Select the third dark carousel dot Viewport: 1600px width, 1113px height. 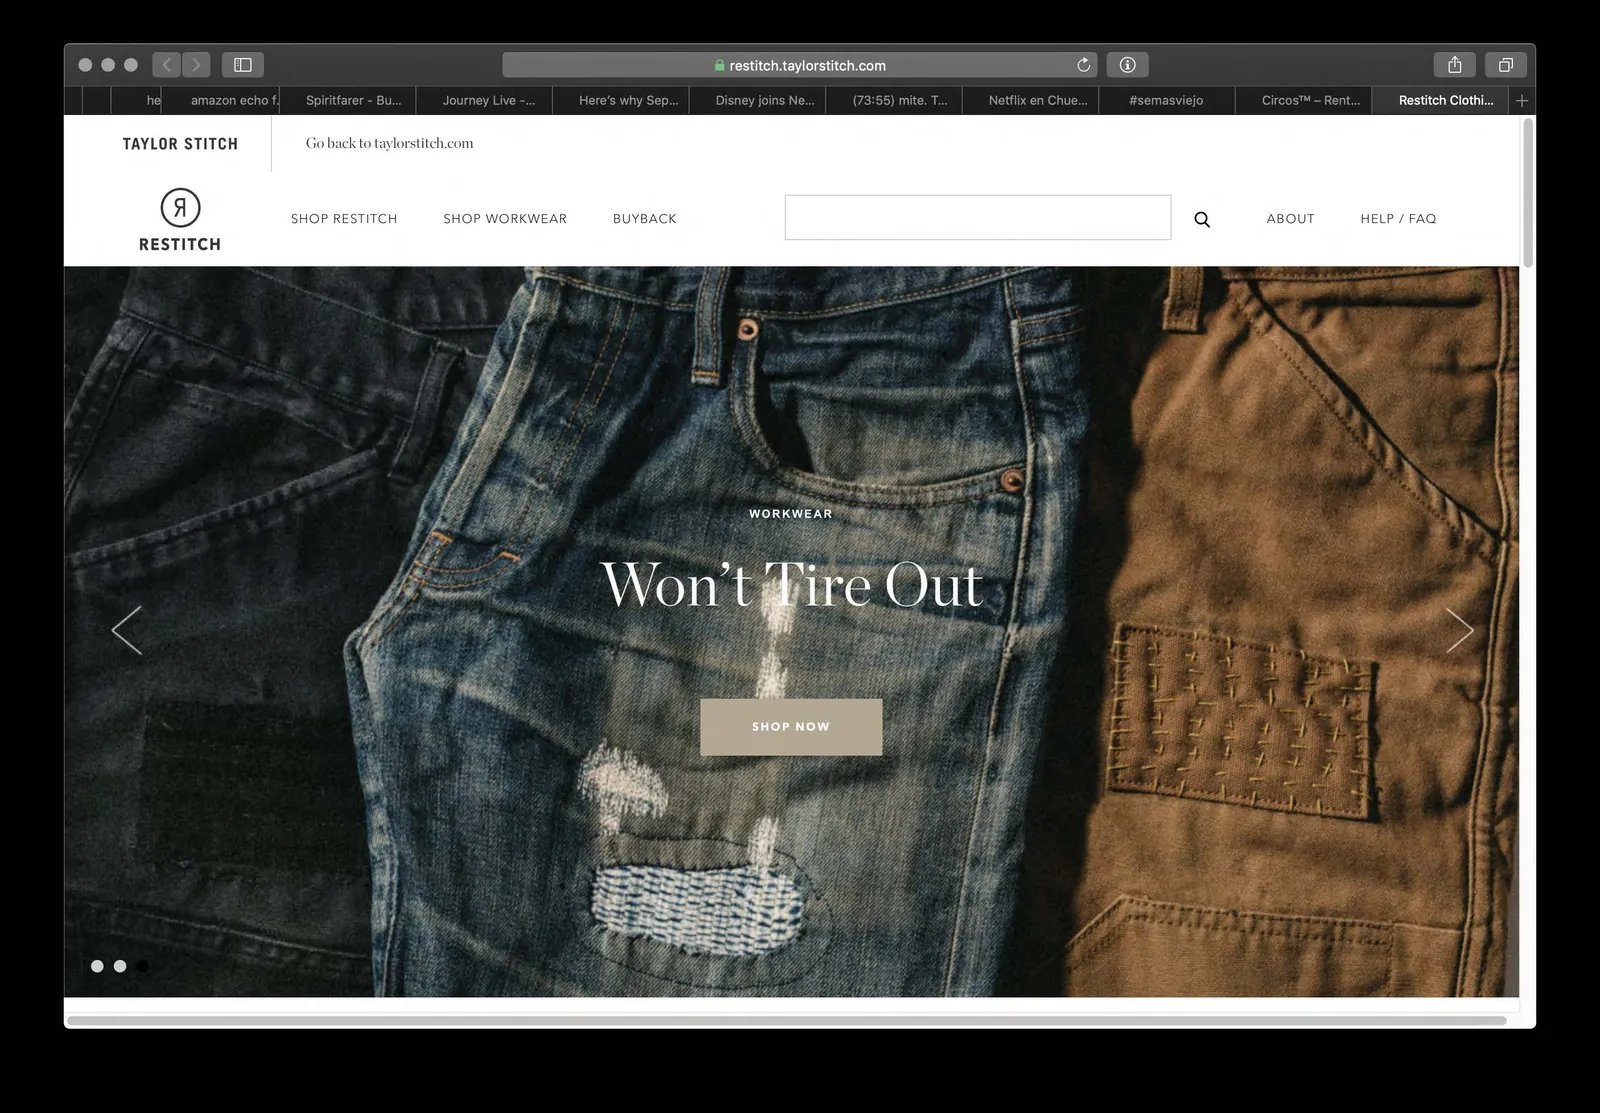(143, 966)
